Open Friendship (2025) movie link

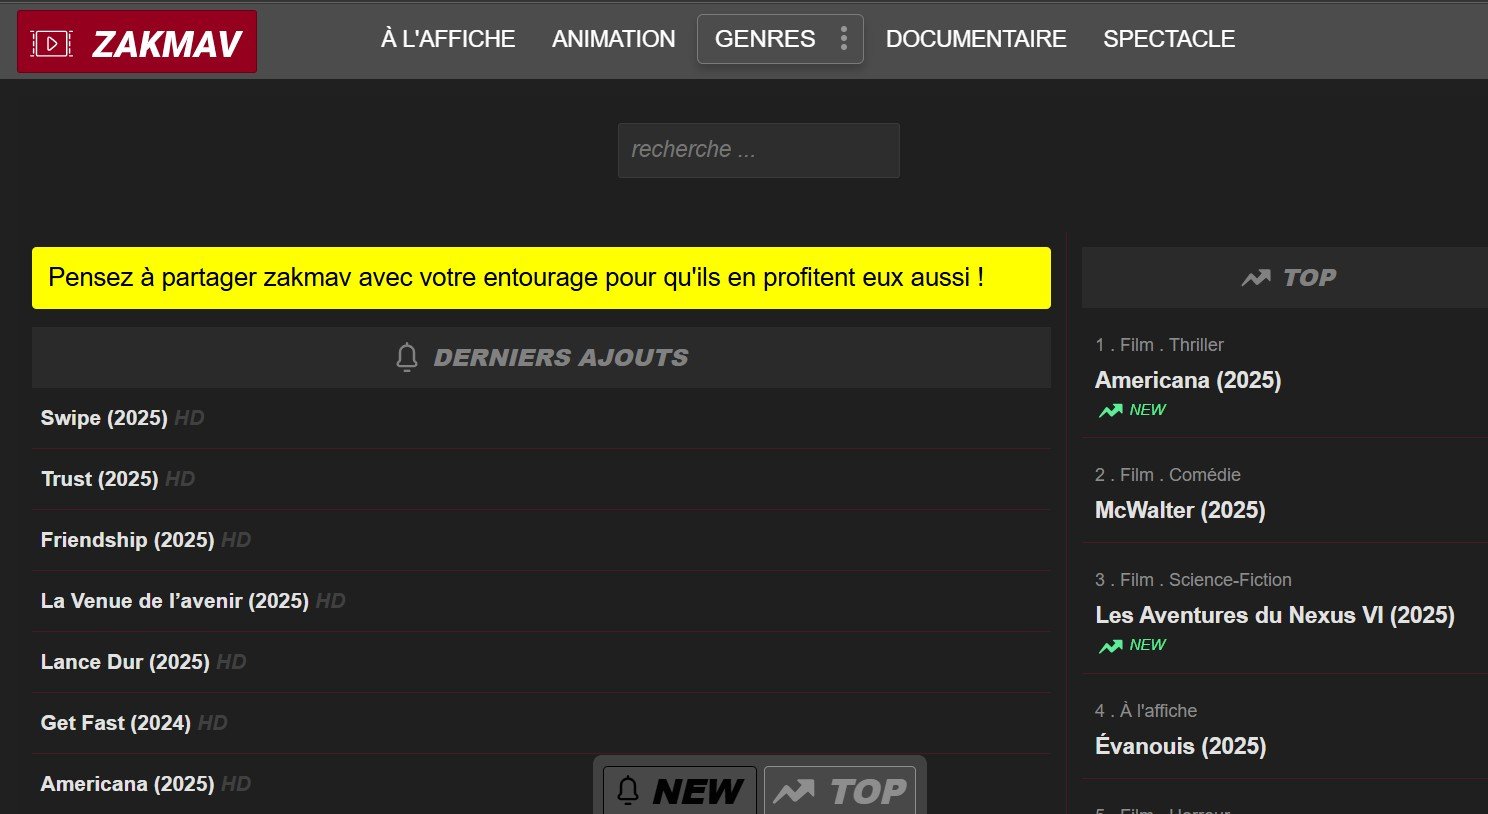[127, 540]
